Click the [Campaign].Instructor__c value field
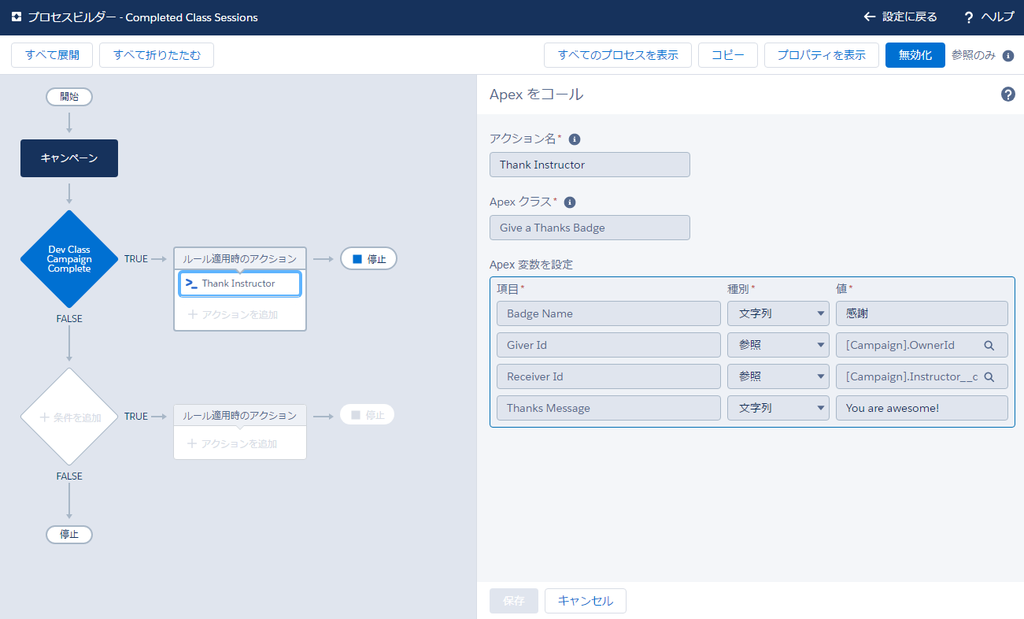1024x619 pixels. 921,376
